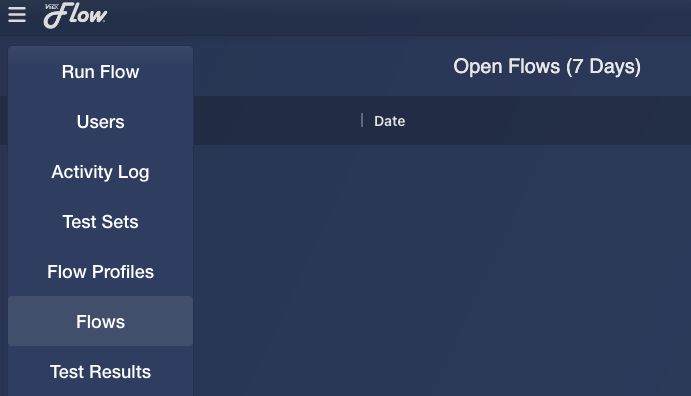The width and height of the screenshot is (691, 396).
Task: Go to the Users page
Action: (100, 122)
